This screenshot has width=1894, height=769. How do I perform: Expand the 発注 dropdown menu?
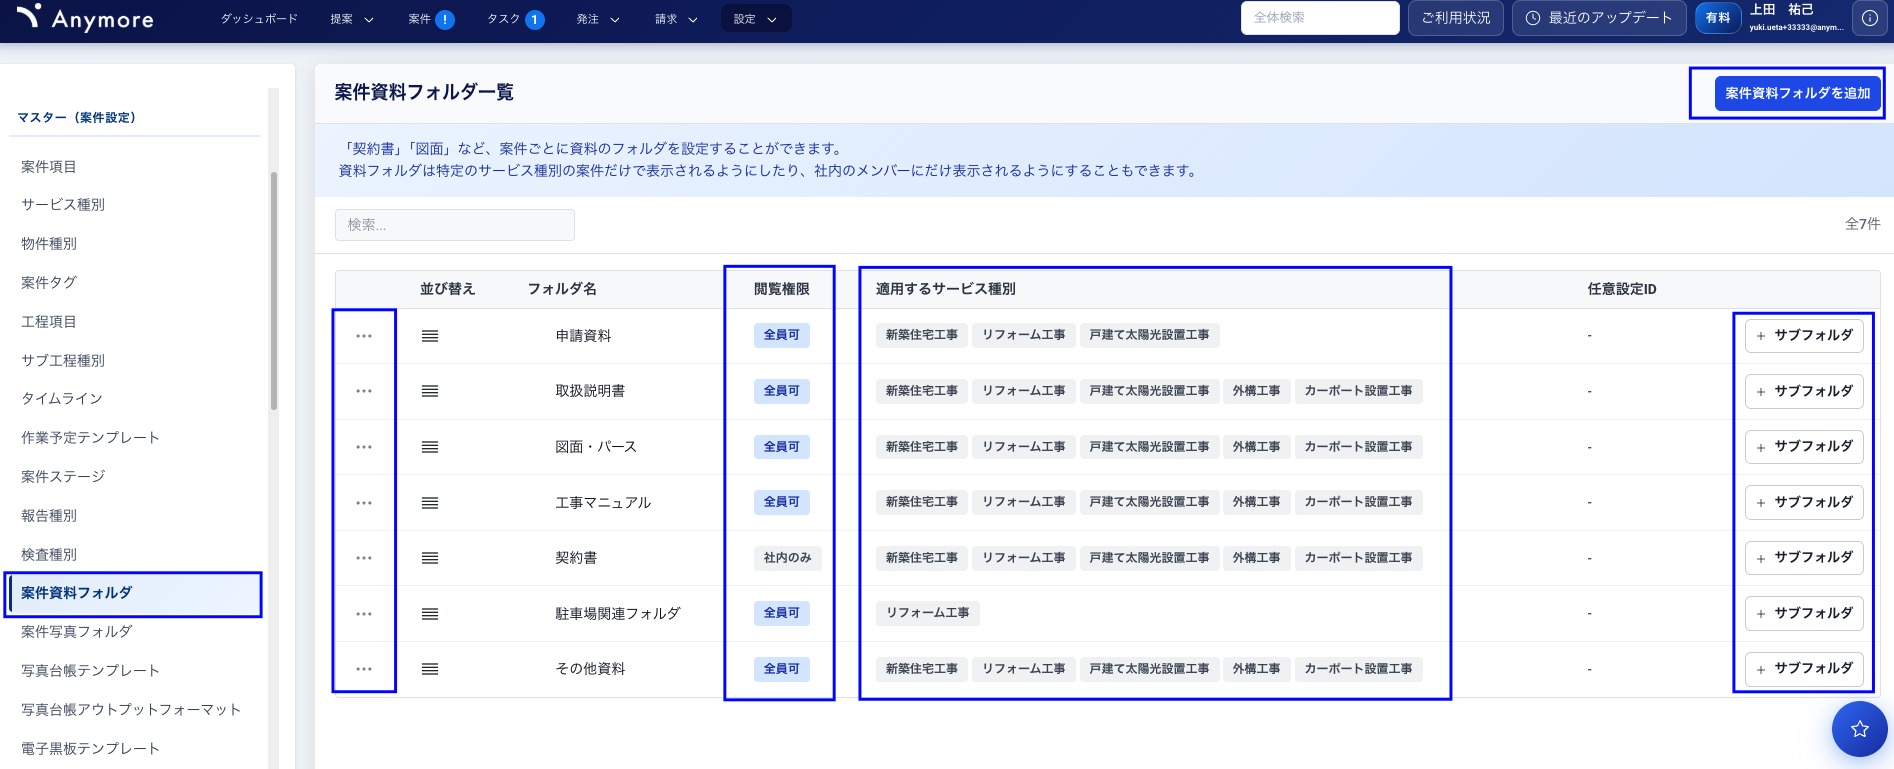(x=598, y=19)
